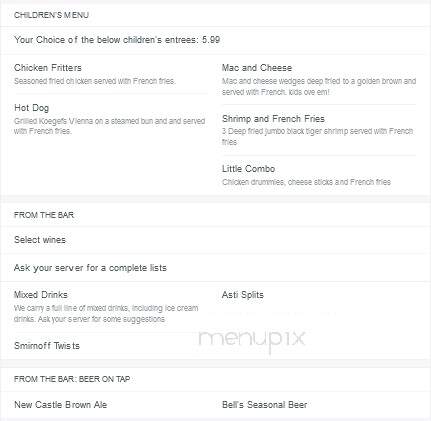Click the Children's Menu section header
The image size is (431, 421).
click(51, 15)
